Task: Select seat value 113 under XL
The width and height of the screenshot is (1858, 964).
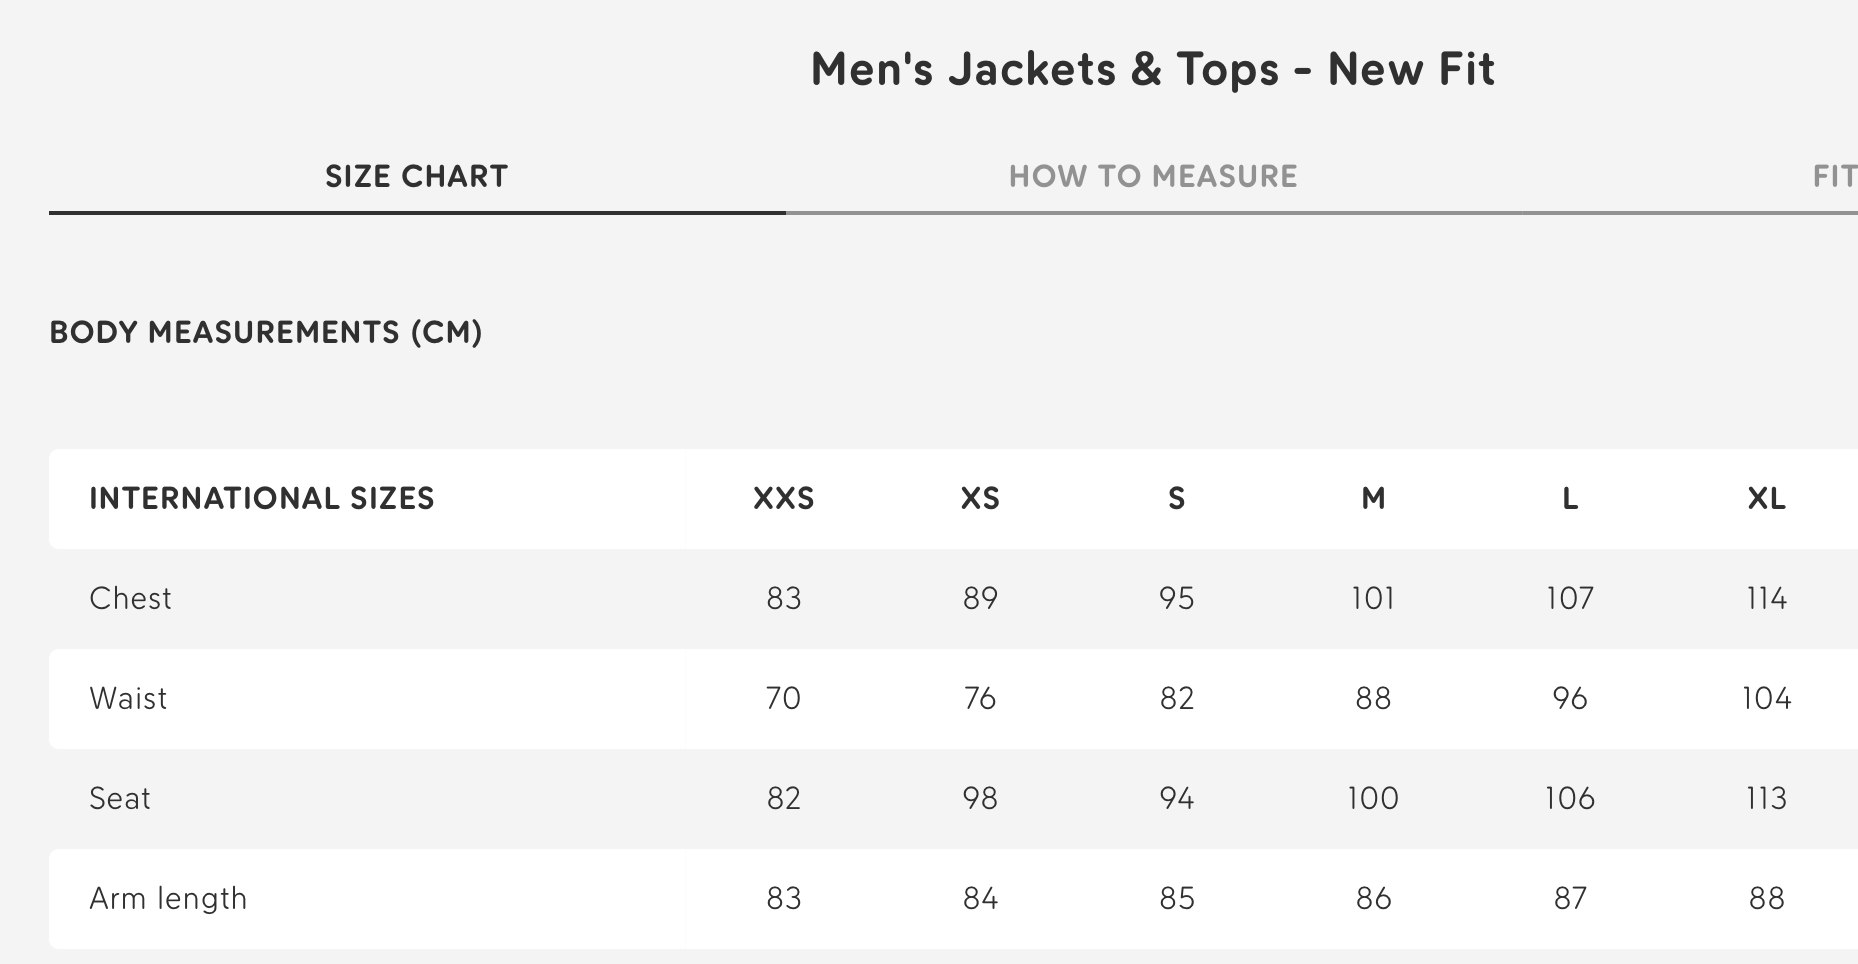Action: click(1768, 798)
